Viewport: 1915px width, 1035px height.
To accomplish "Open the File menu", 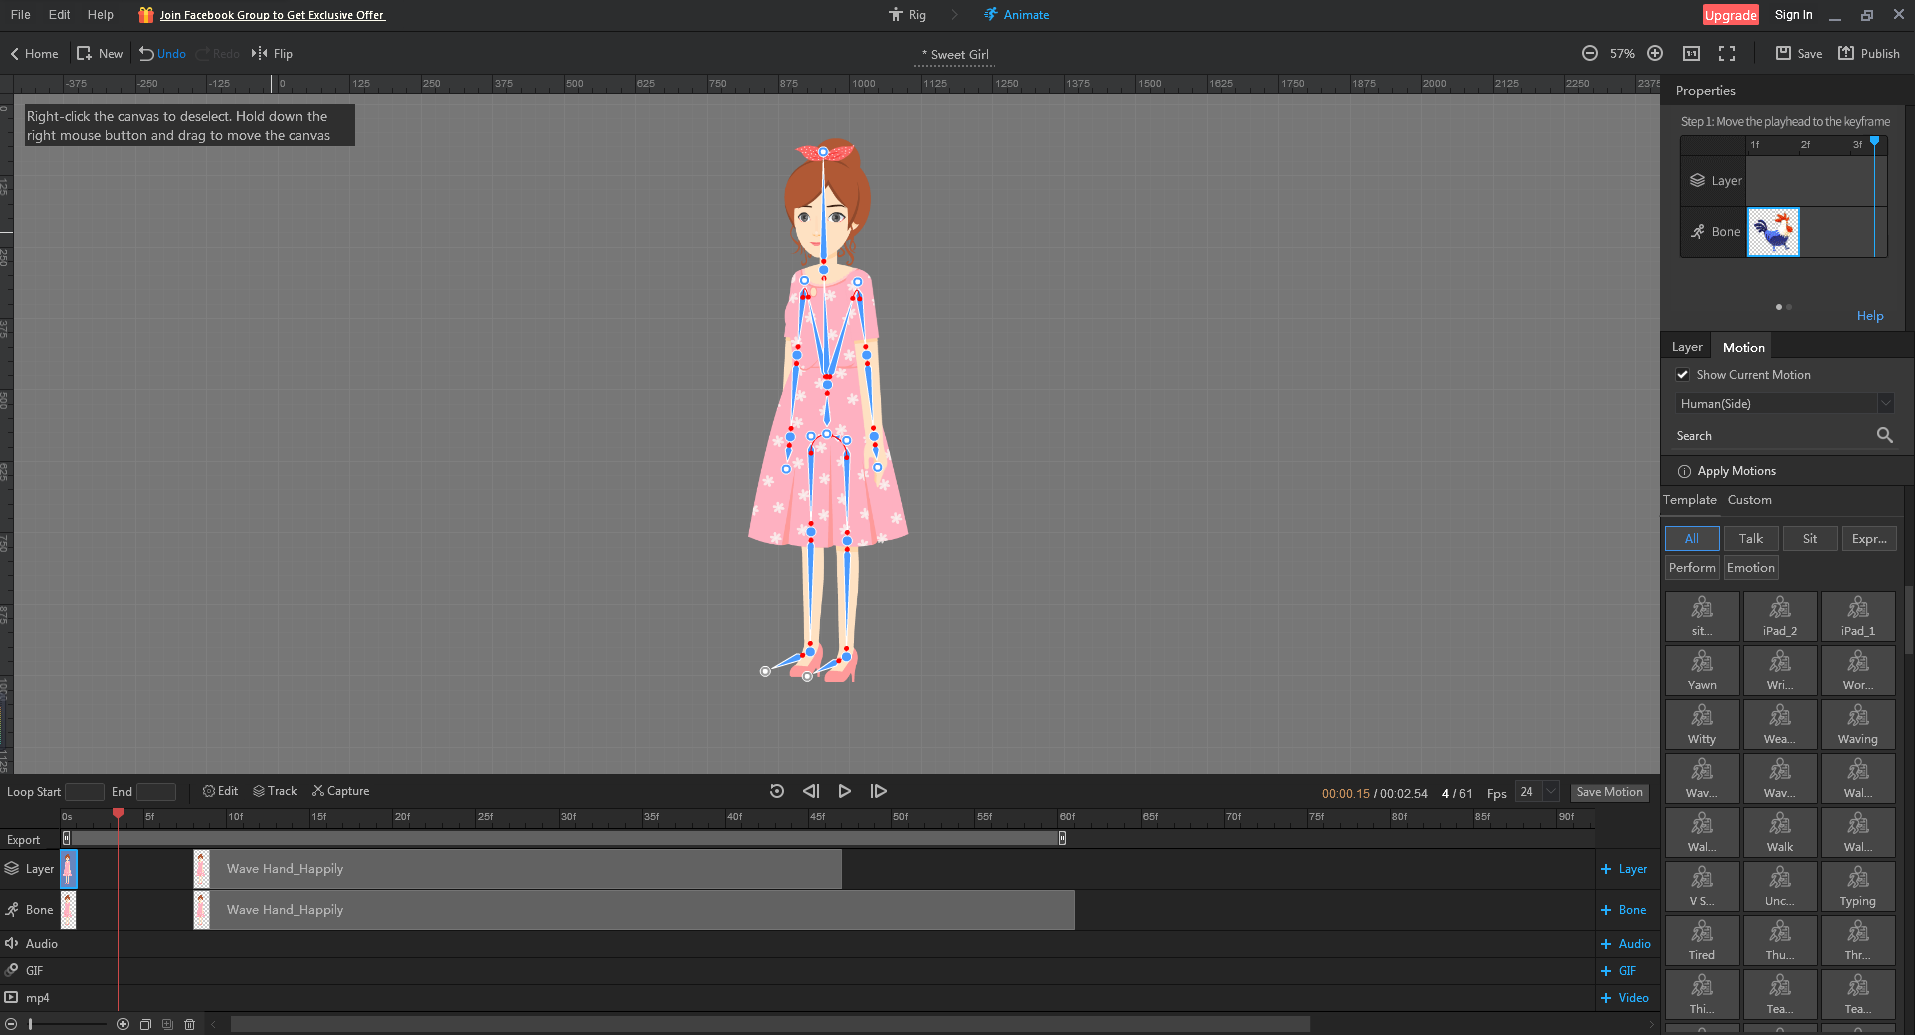I will pos(19,14).
